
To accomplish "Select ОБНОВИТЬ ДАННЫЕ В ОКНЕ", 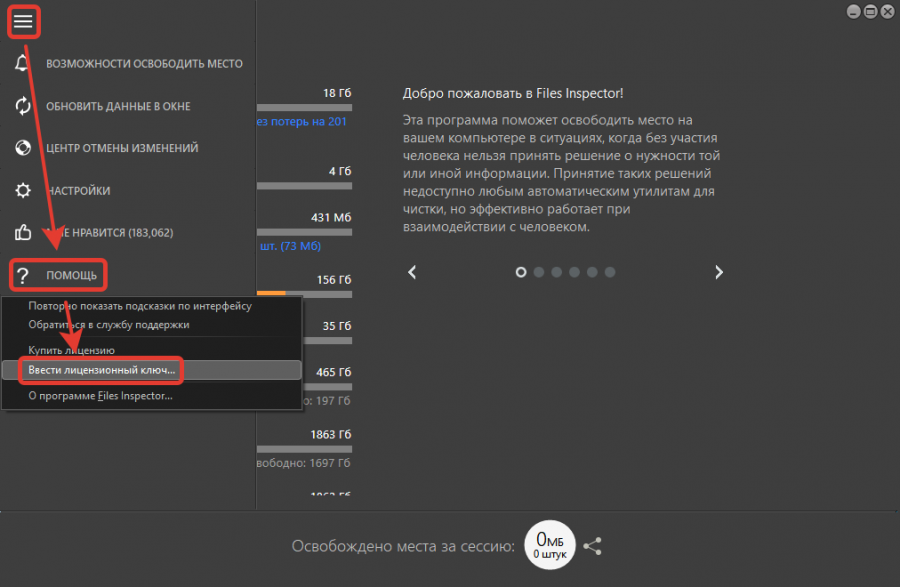I will pos(118,106).
